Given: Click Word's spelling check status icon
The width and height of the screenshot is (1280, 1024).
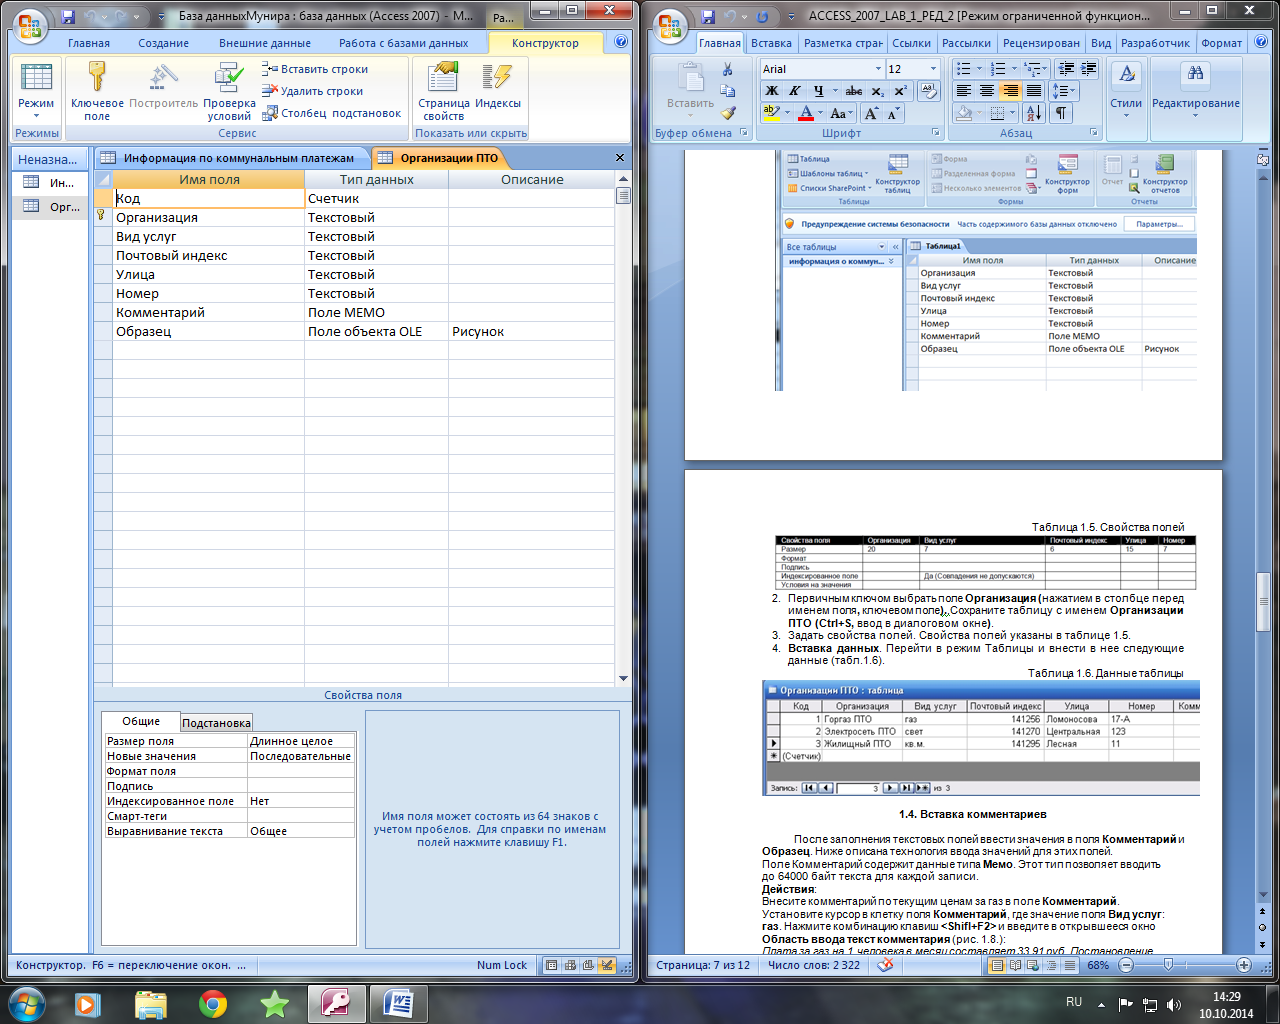Looking at the screenshot, I should (885, 965).
